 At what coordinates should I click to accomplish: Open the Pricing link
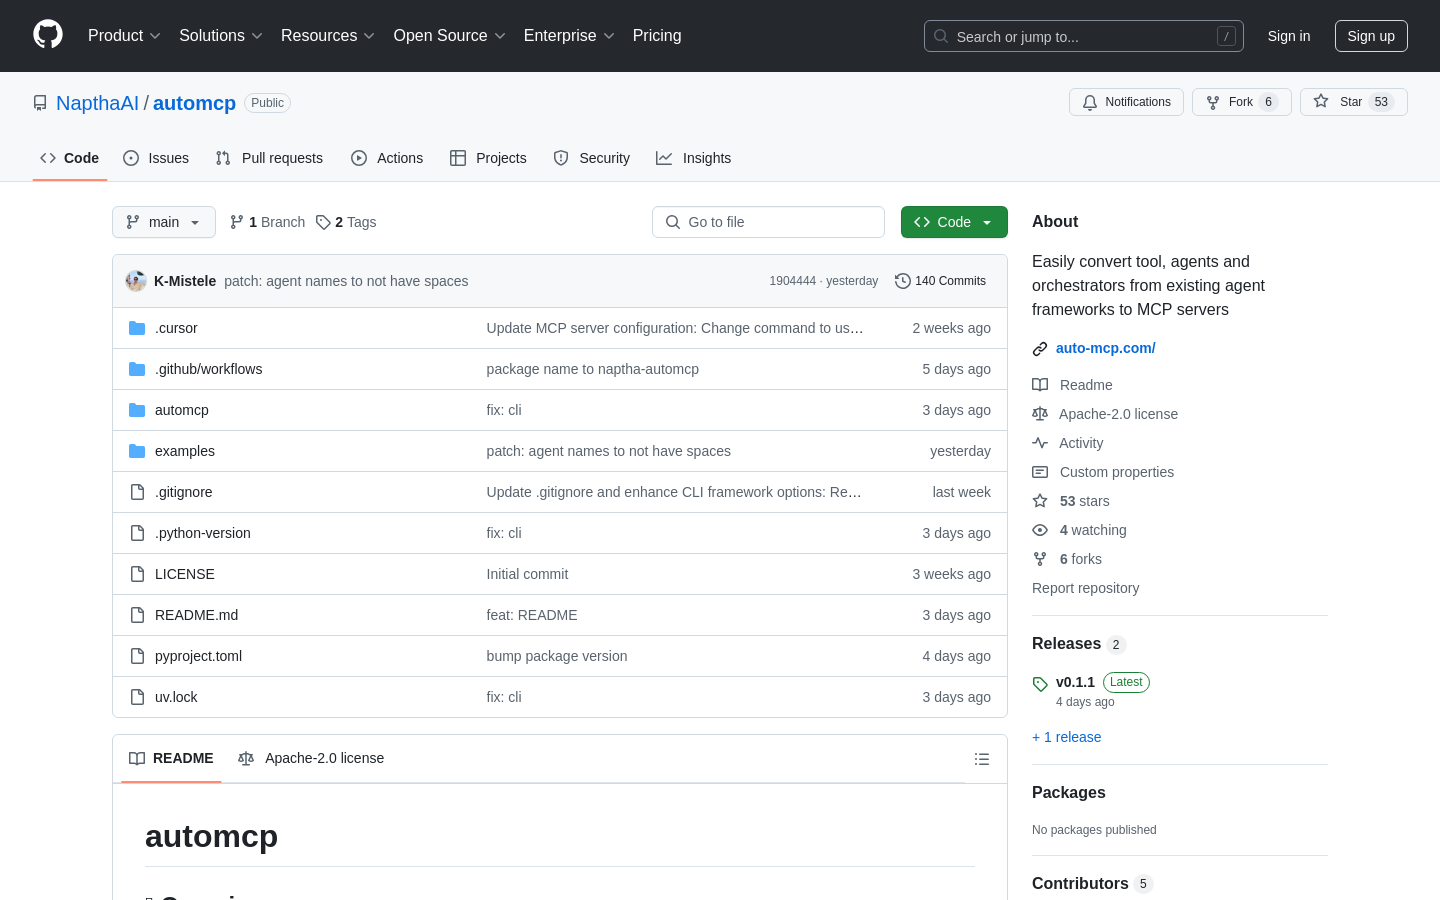pos(657,36)
